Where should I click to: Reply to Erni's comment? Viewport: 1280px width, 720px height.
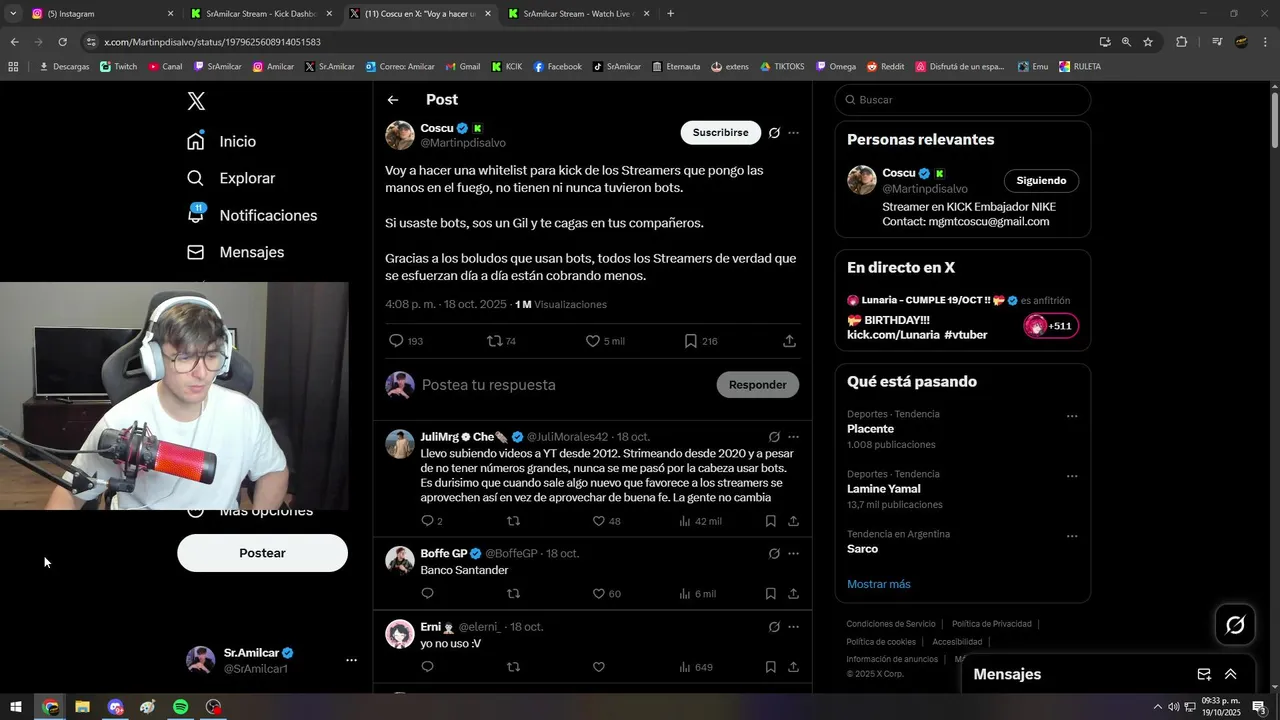click(x=427, y=667)
